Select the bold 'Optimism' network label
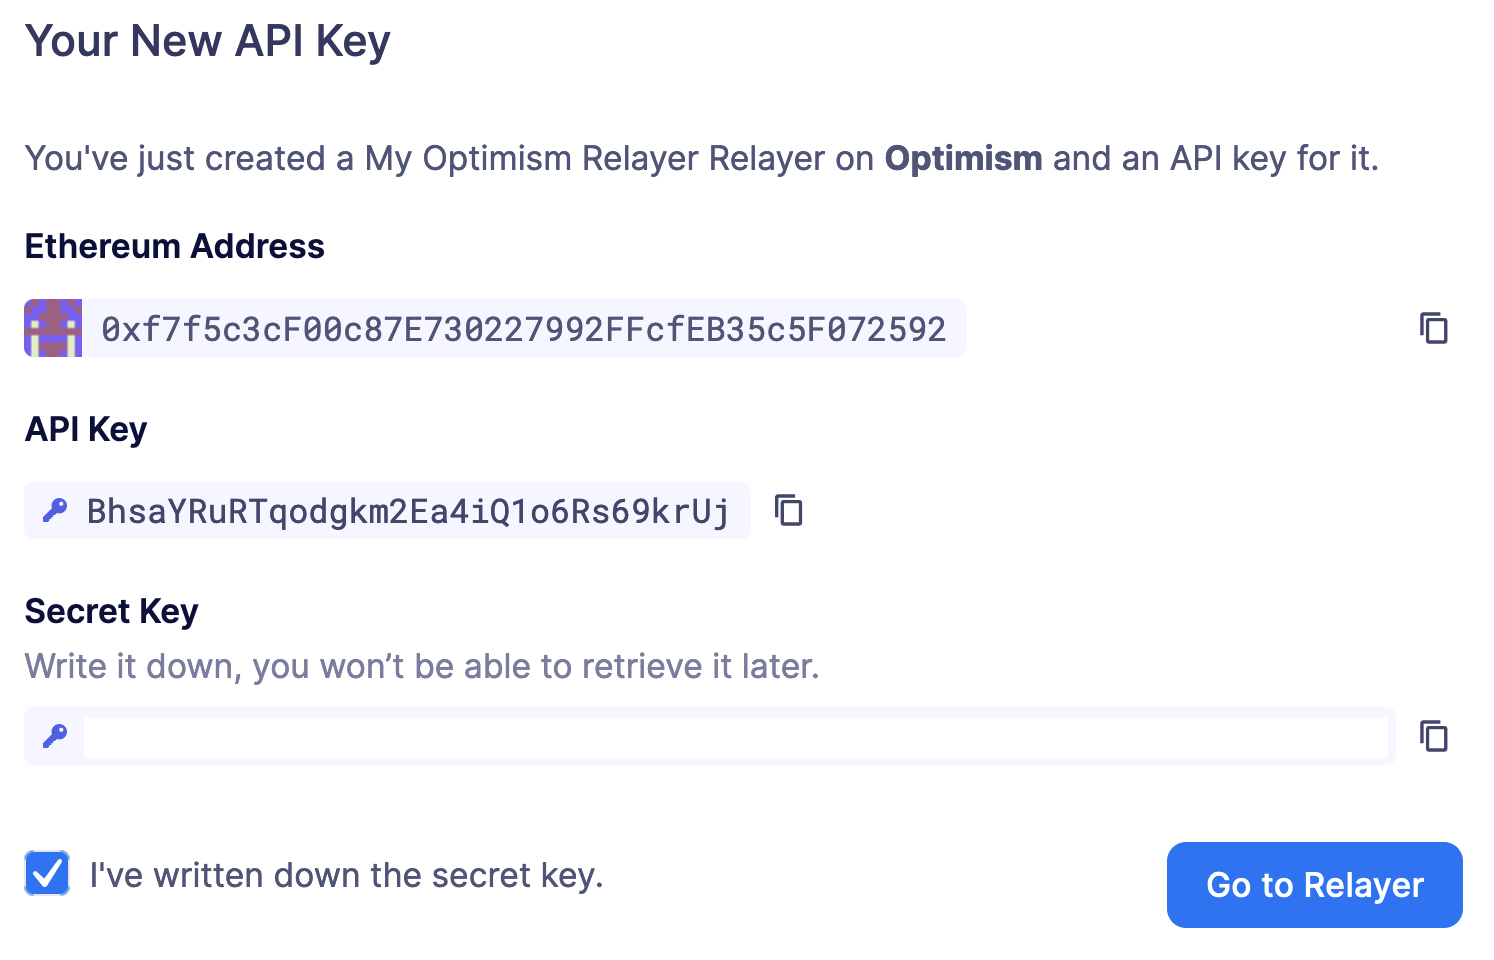This screenshot has height=960, width=1494. (962, 158)
